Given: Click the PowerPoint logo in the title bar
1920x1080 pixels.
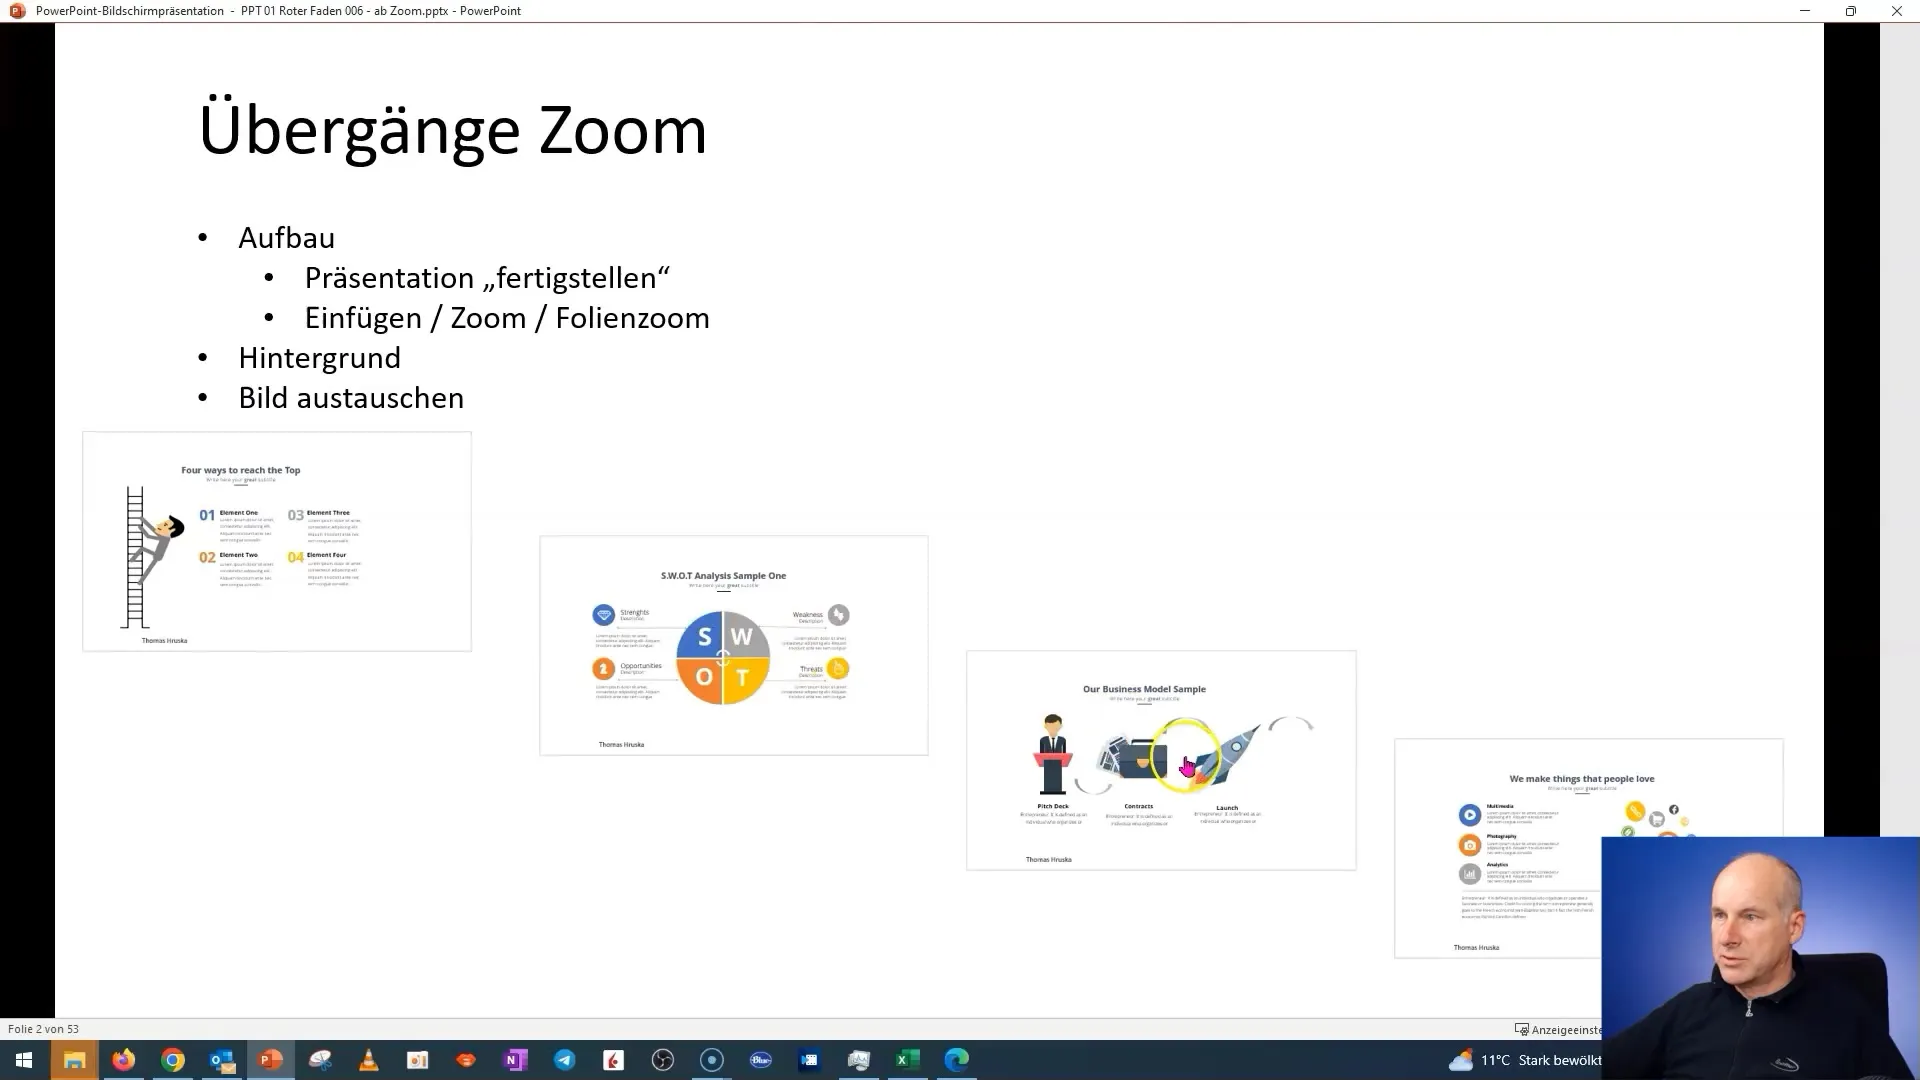Looking at the screenshot, I should pos(17,11).
